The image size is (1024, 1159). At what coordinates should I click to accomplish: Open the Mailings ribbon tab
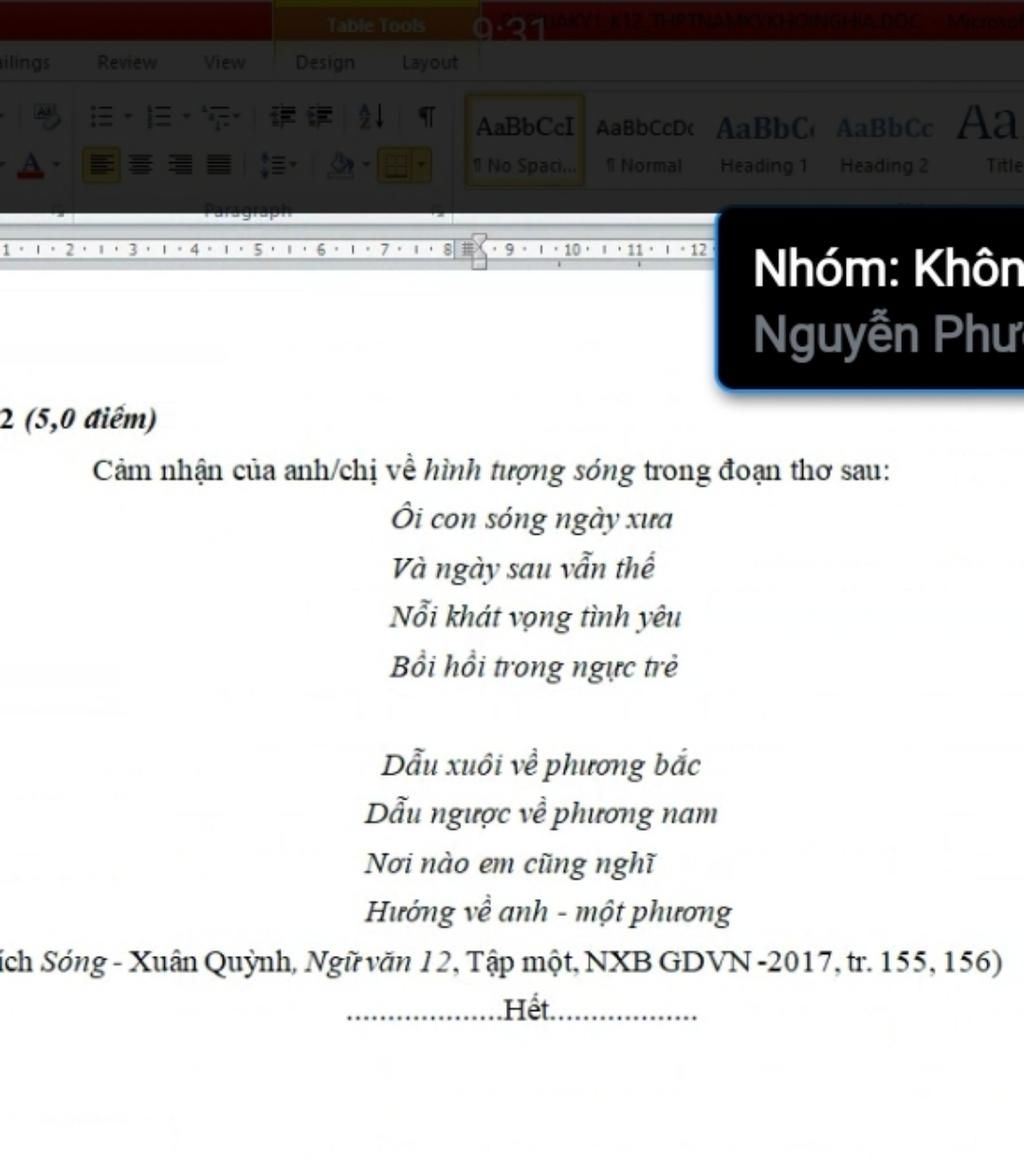[24, 62]
